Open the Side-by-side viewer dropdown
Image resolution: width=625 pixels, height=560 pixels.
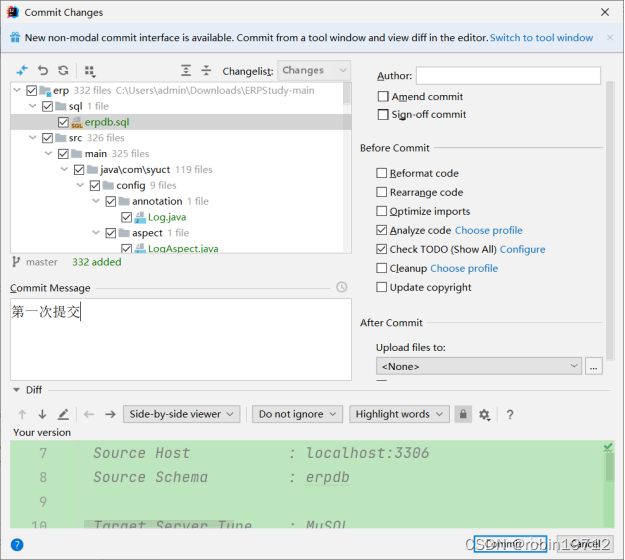(181, 414)
